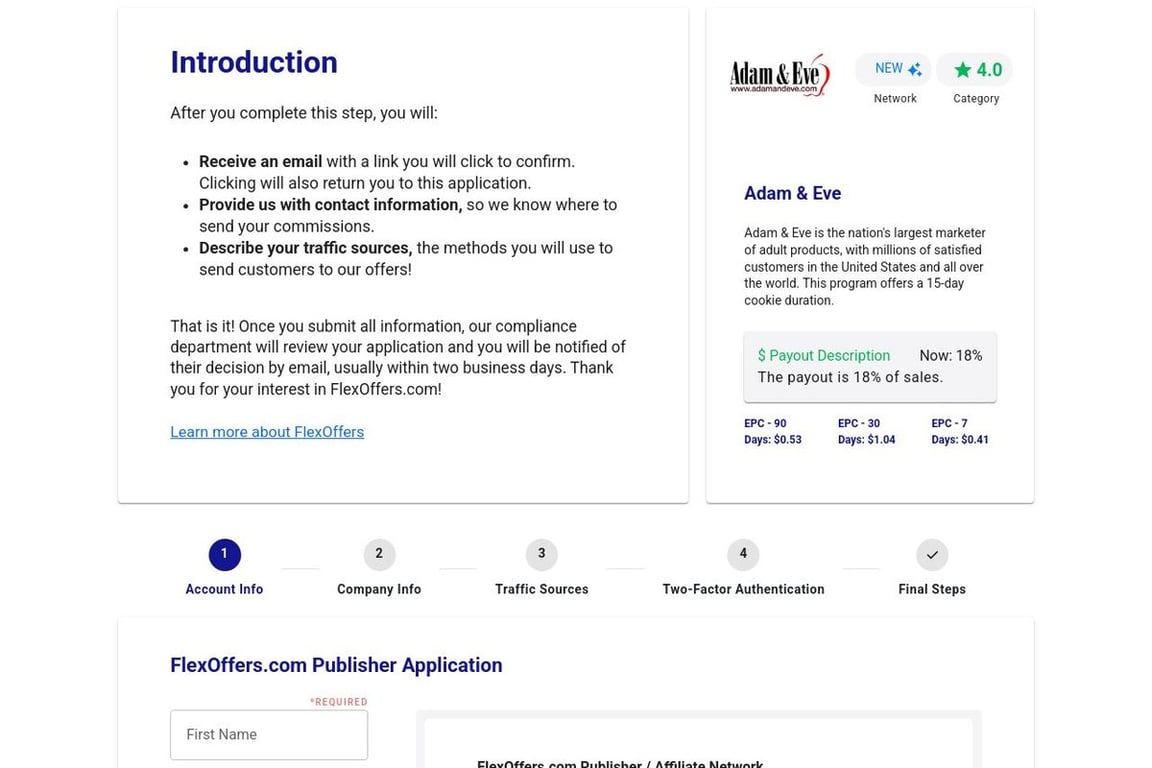The image size is (1152, 768).
Task: Focus the First Name input field
Action: pos(269,734)
